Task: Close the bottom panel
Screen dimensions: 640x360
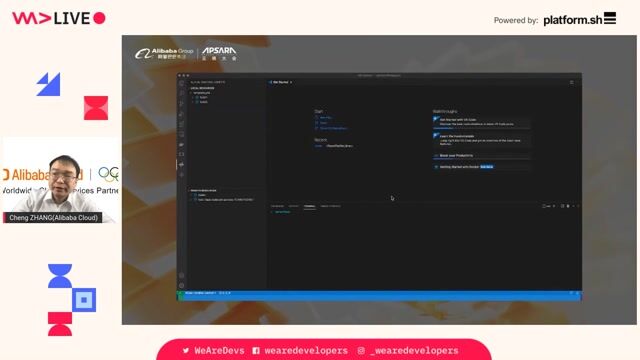Action: click(x=578, y=206)
